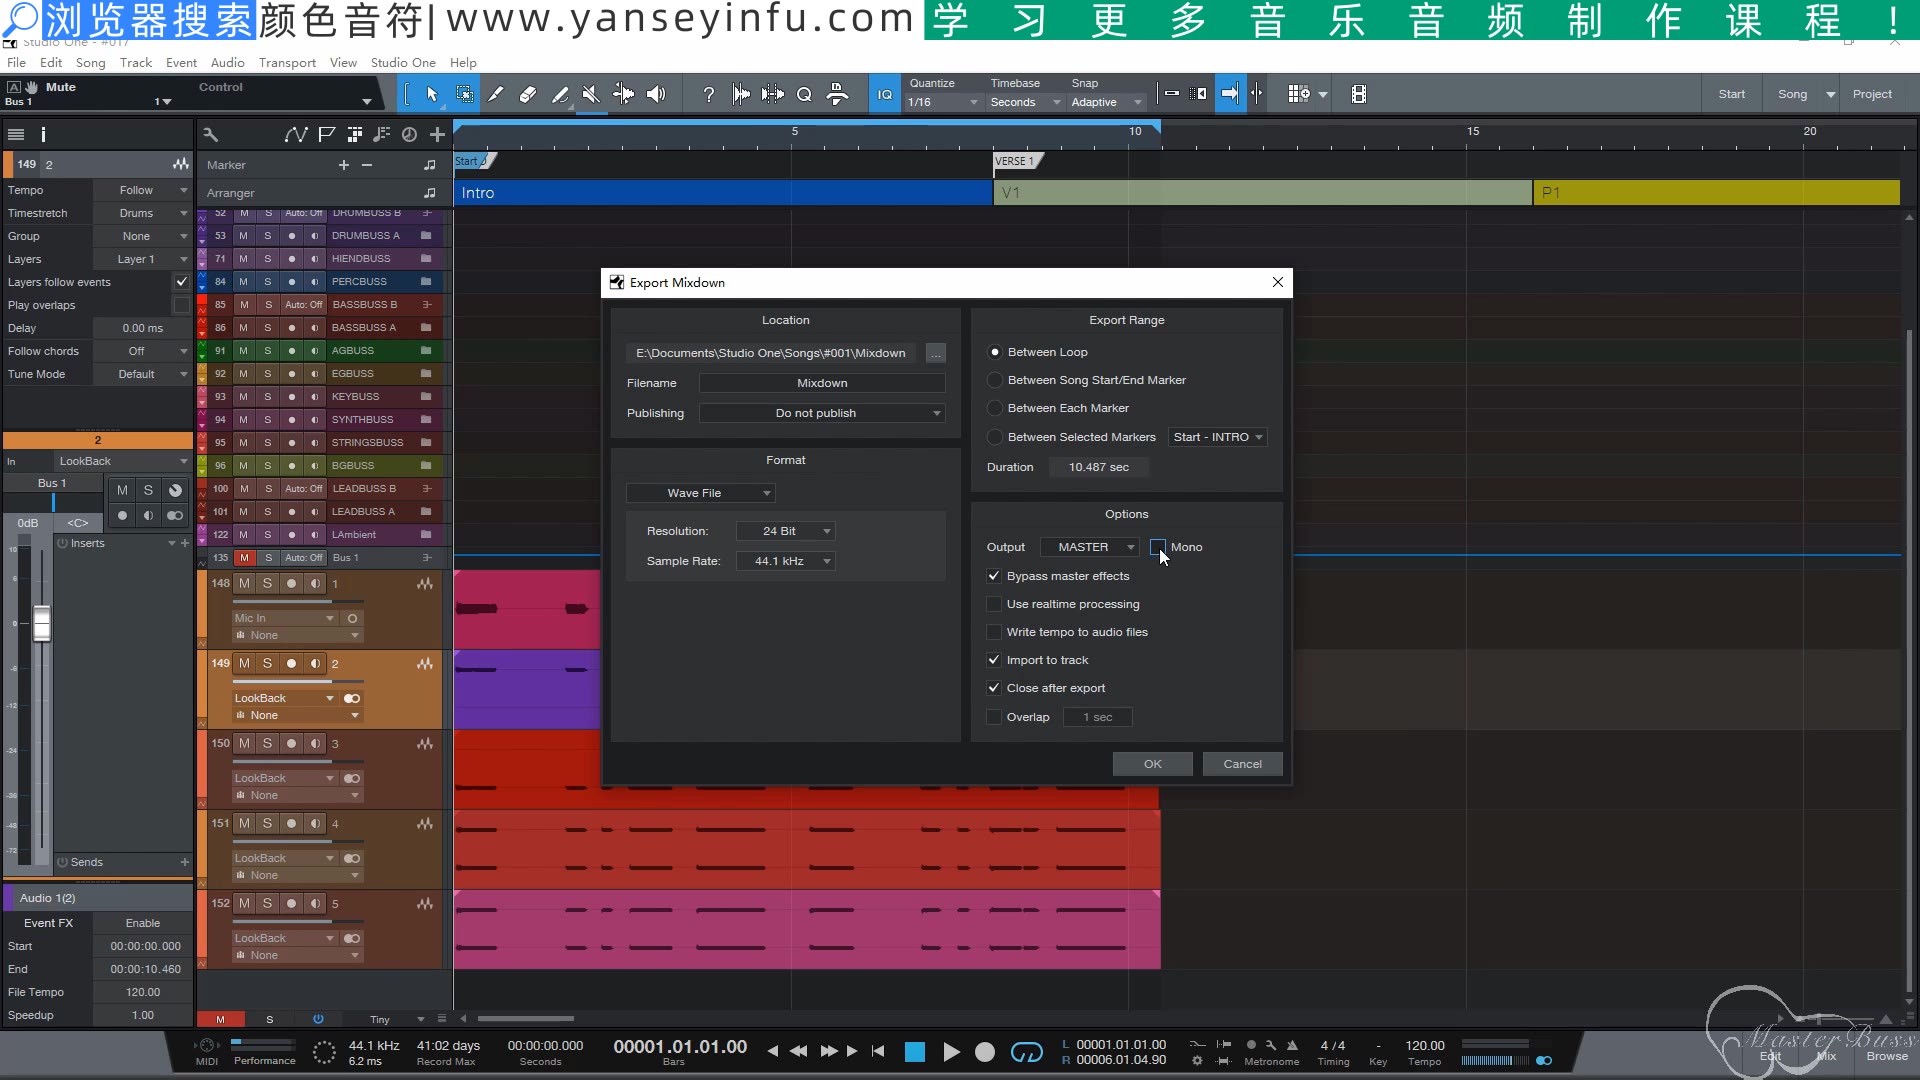Click the VERSE-1 timeline marker
The height and width of the screenshot is (1080, 1920).
pyautogui.click(x=1015, y=160)
